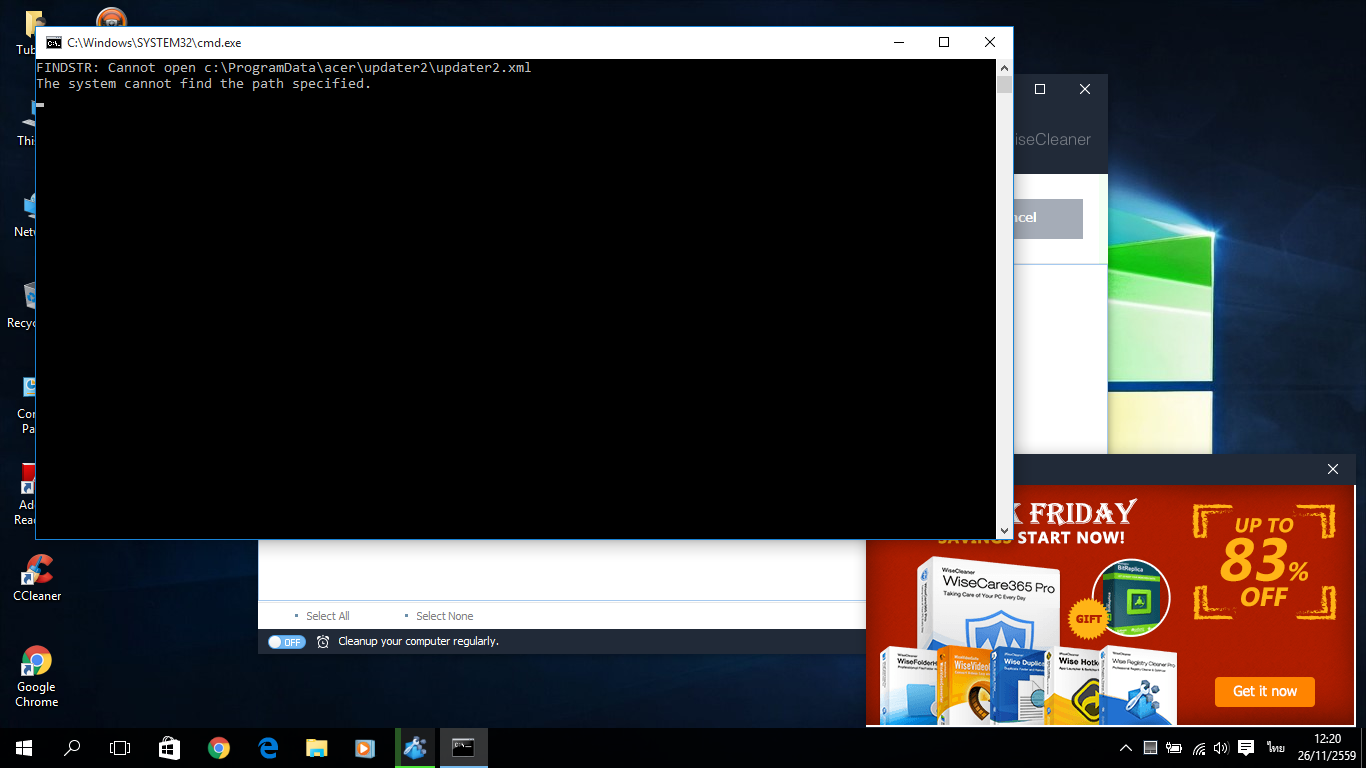The image size is (1366, 768).
Task: Toggle the scheduled cleanup OFF switch
Action: pos(287,642)
